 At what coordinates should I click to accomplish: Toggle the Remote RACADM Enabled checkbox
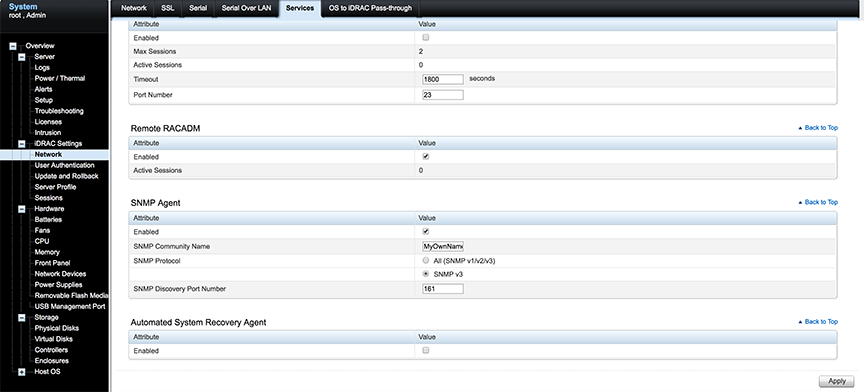pos(425,157)
